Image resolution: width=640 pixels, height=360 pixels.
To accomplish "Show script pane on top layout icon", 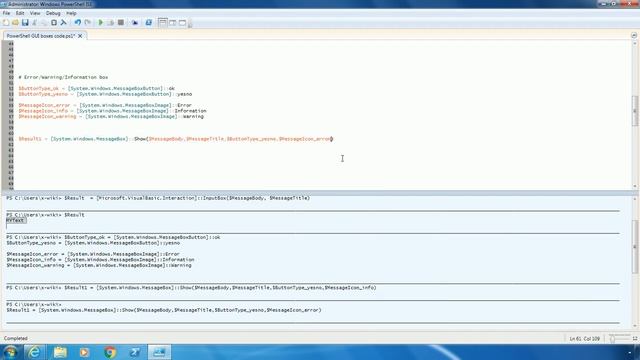I will click(x=162, y=23).
